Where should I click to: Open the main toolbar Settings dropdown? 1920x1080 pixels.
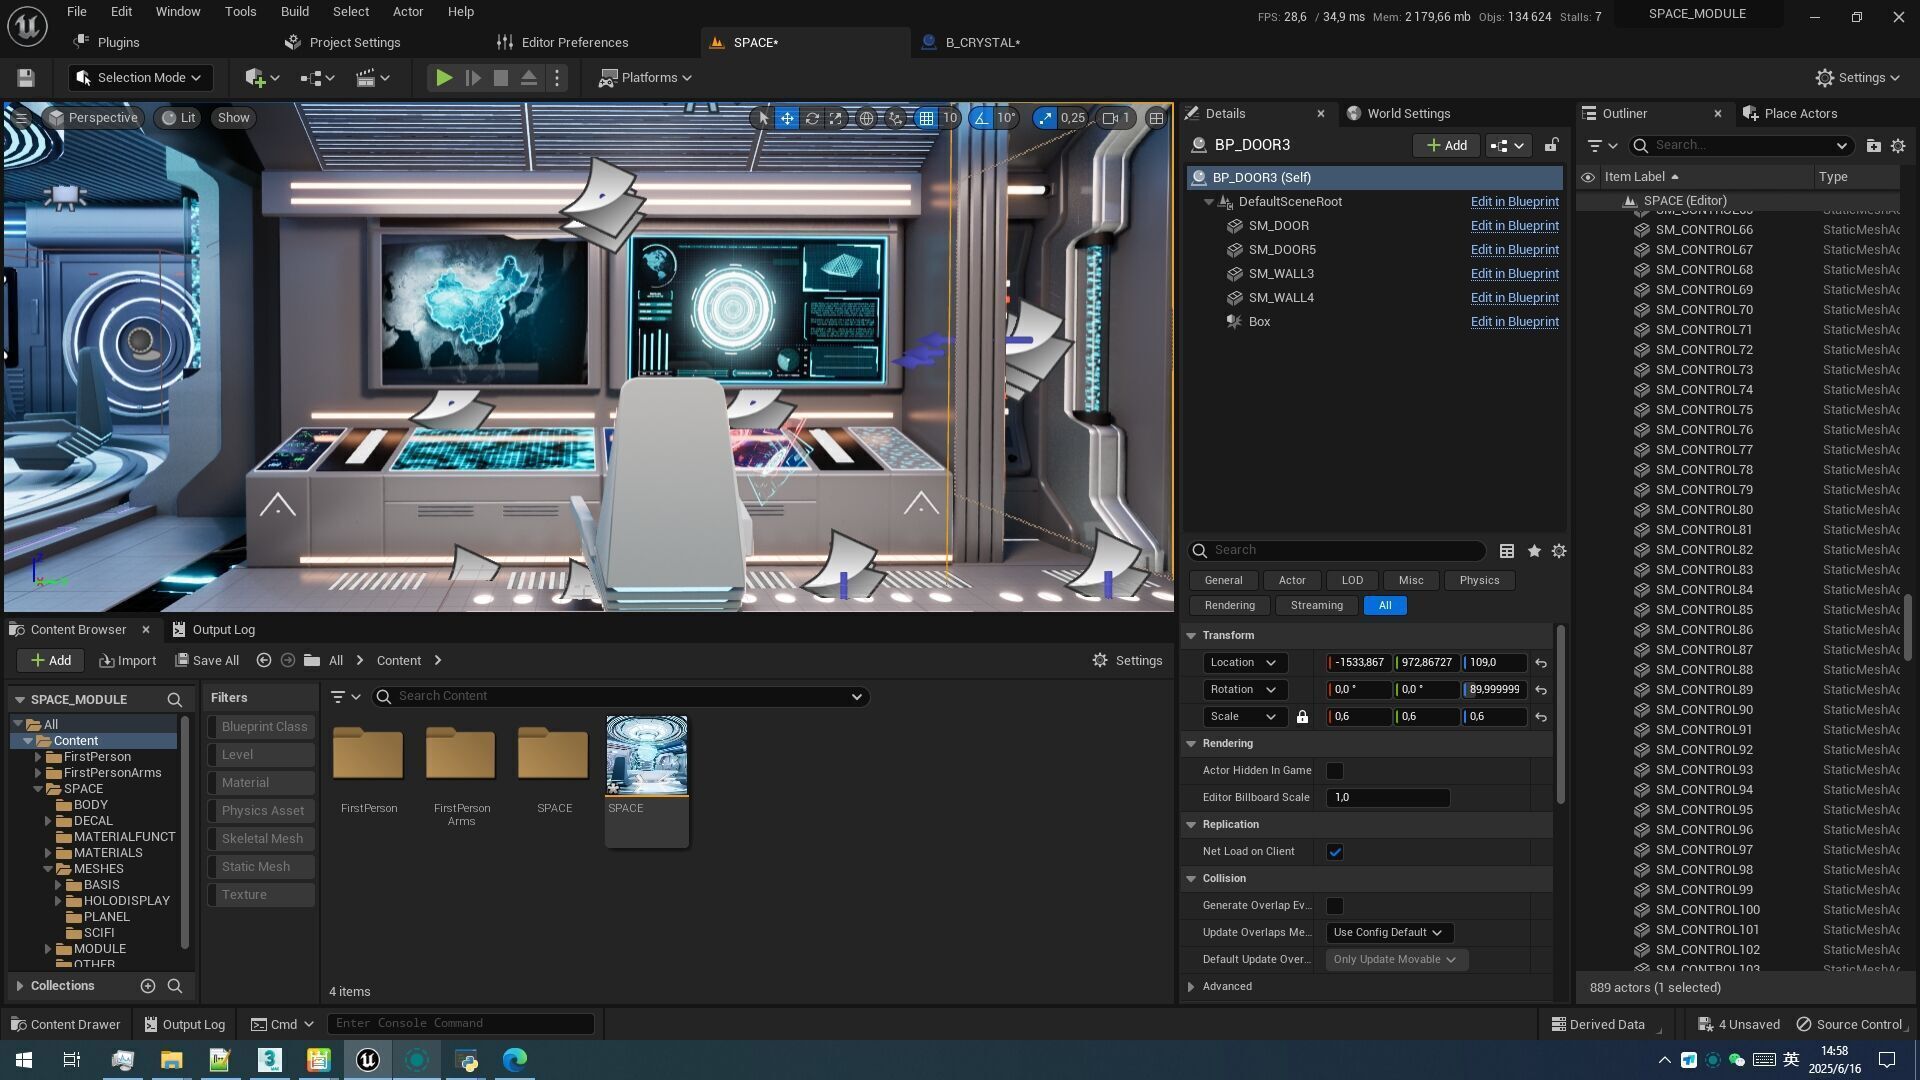point(1857,78)
